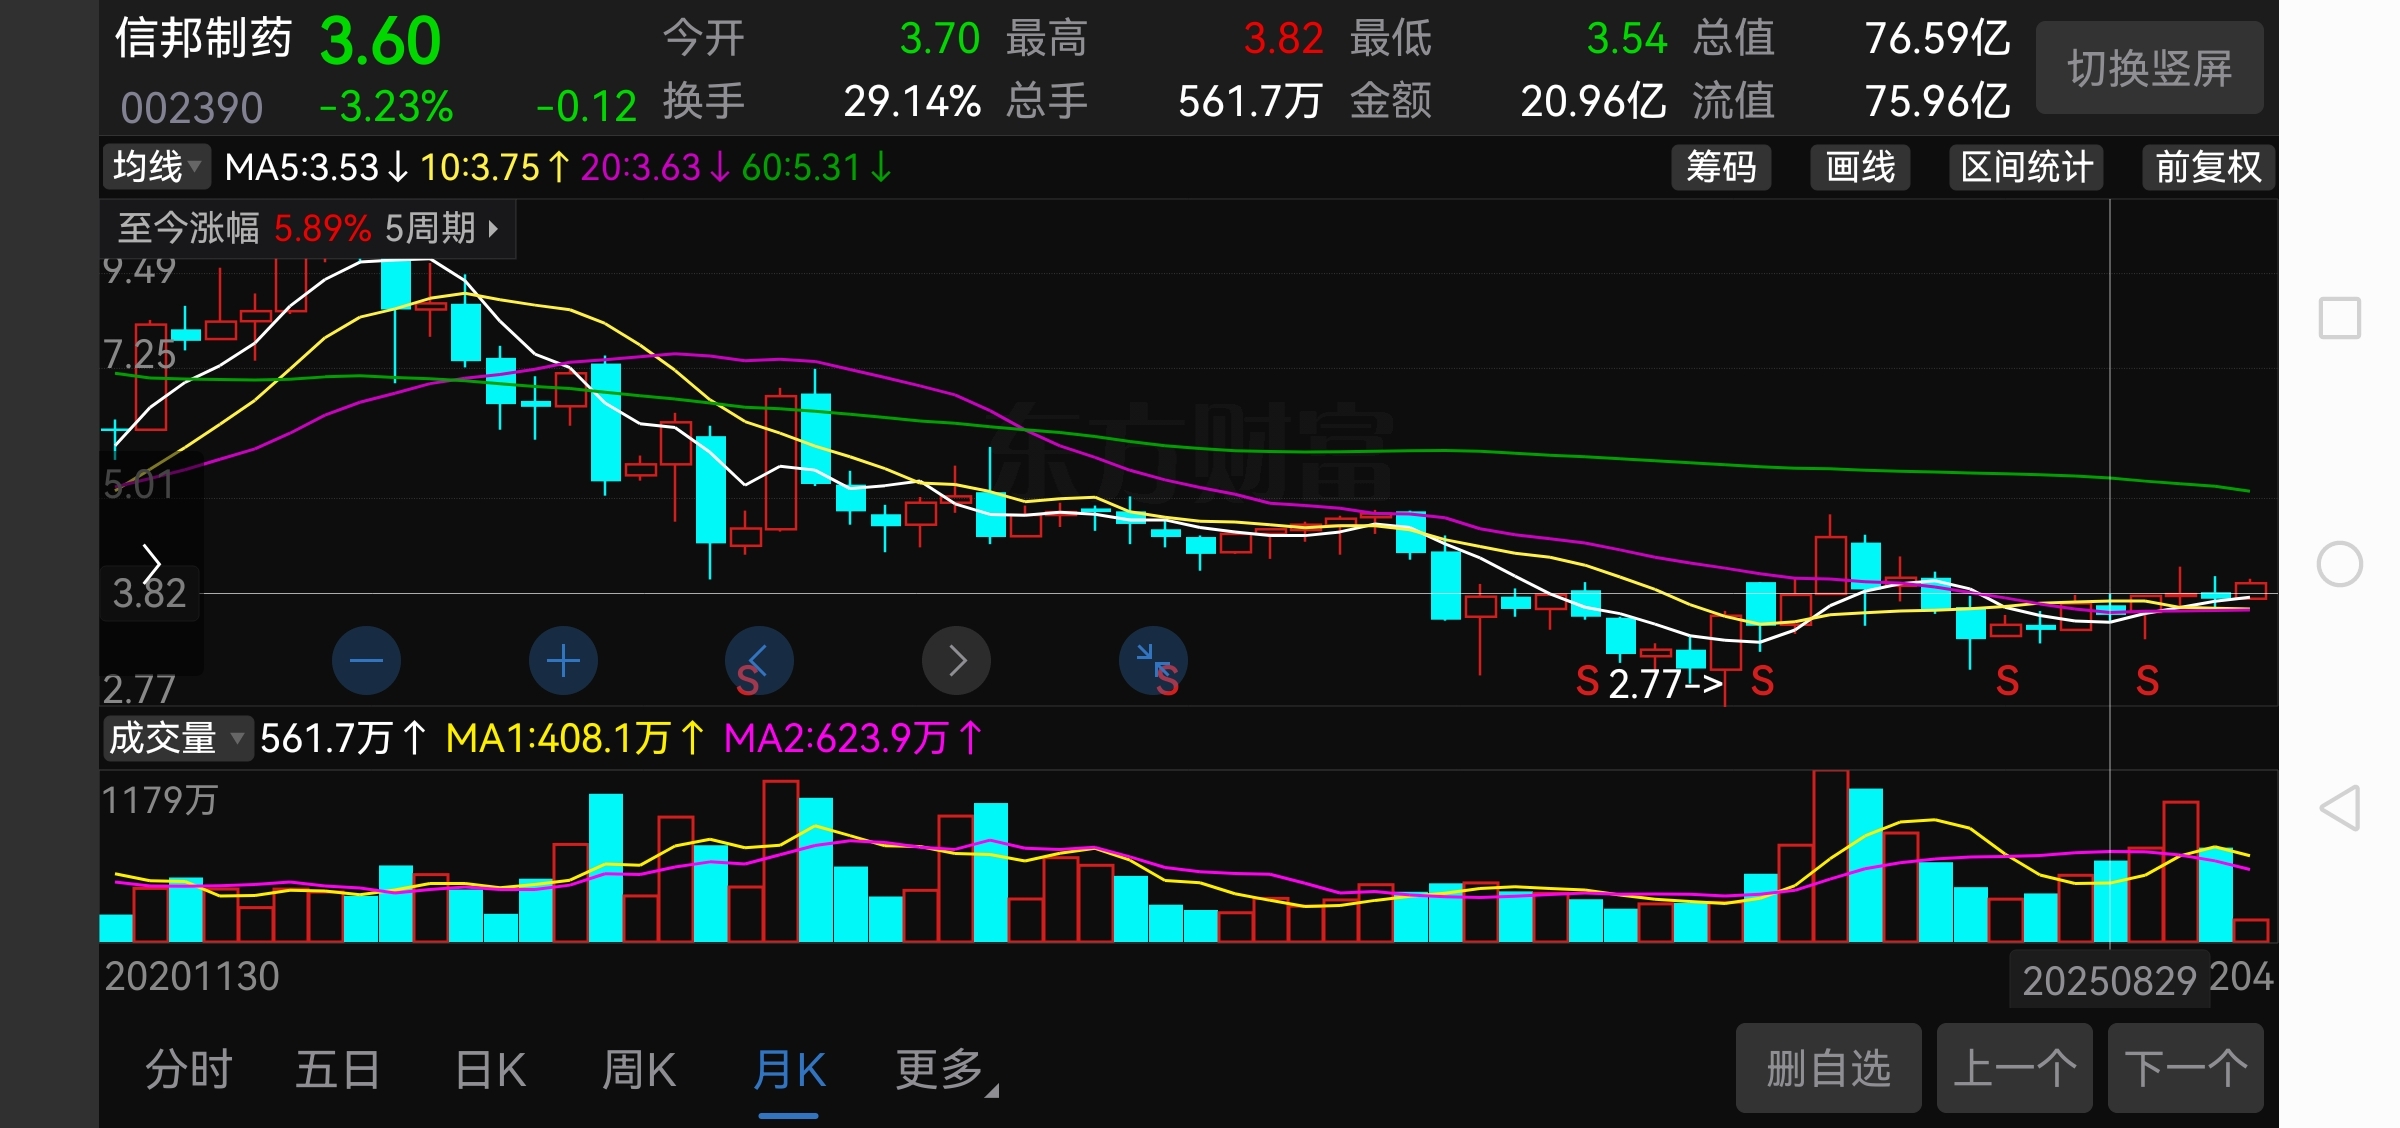Viewport: 2400px width, 1128px height.
Task: Toggle 筹码 chip distribution display
Action: pos(1721,167)
